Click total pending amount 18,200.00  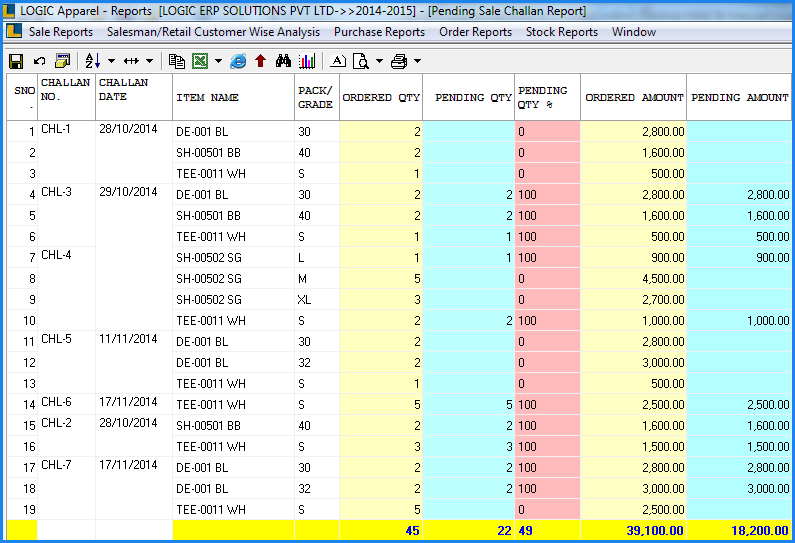pyautogui.click(x=739, y=530)
